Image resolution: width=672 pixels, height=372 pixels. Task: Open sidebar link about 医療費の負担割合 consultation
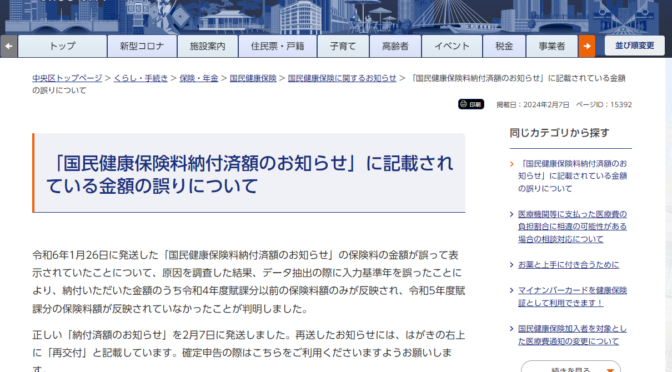(x=572, y=226)
